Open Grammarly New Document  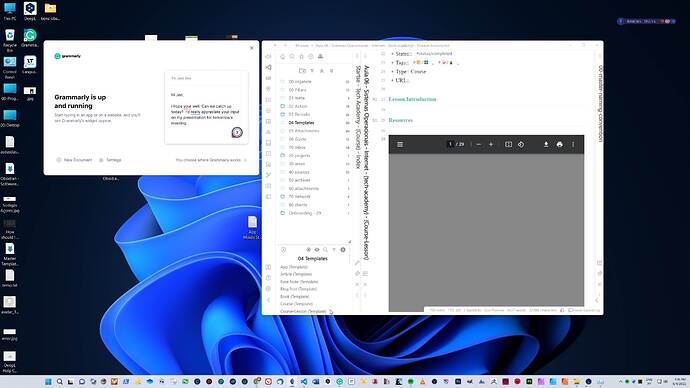74,160
